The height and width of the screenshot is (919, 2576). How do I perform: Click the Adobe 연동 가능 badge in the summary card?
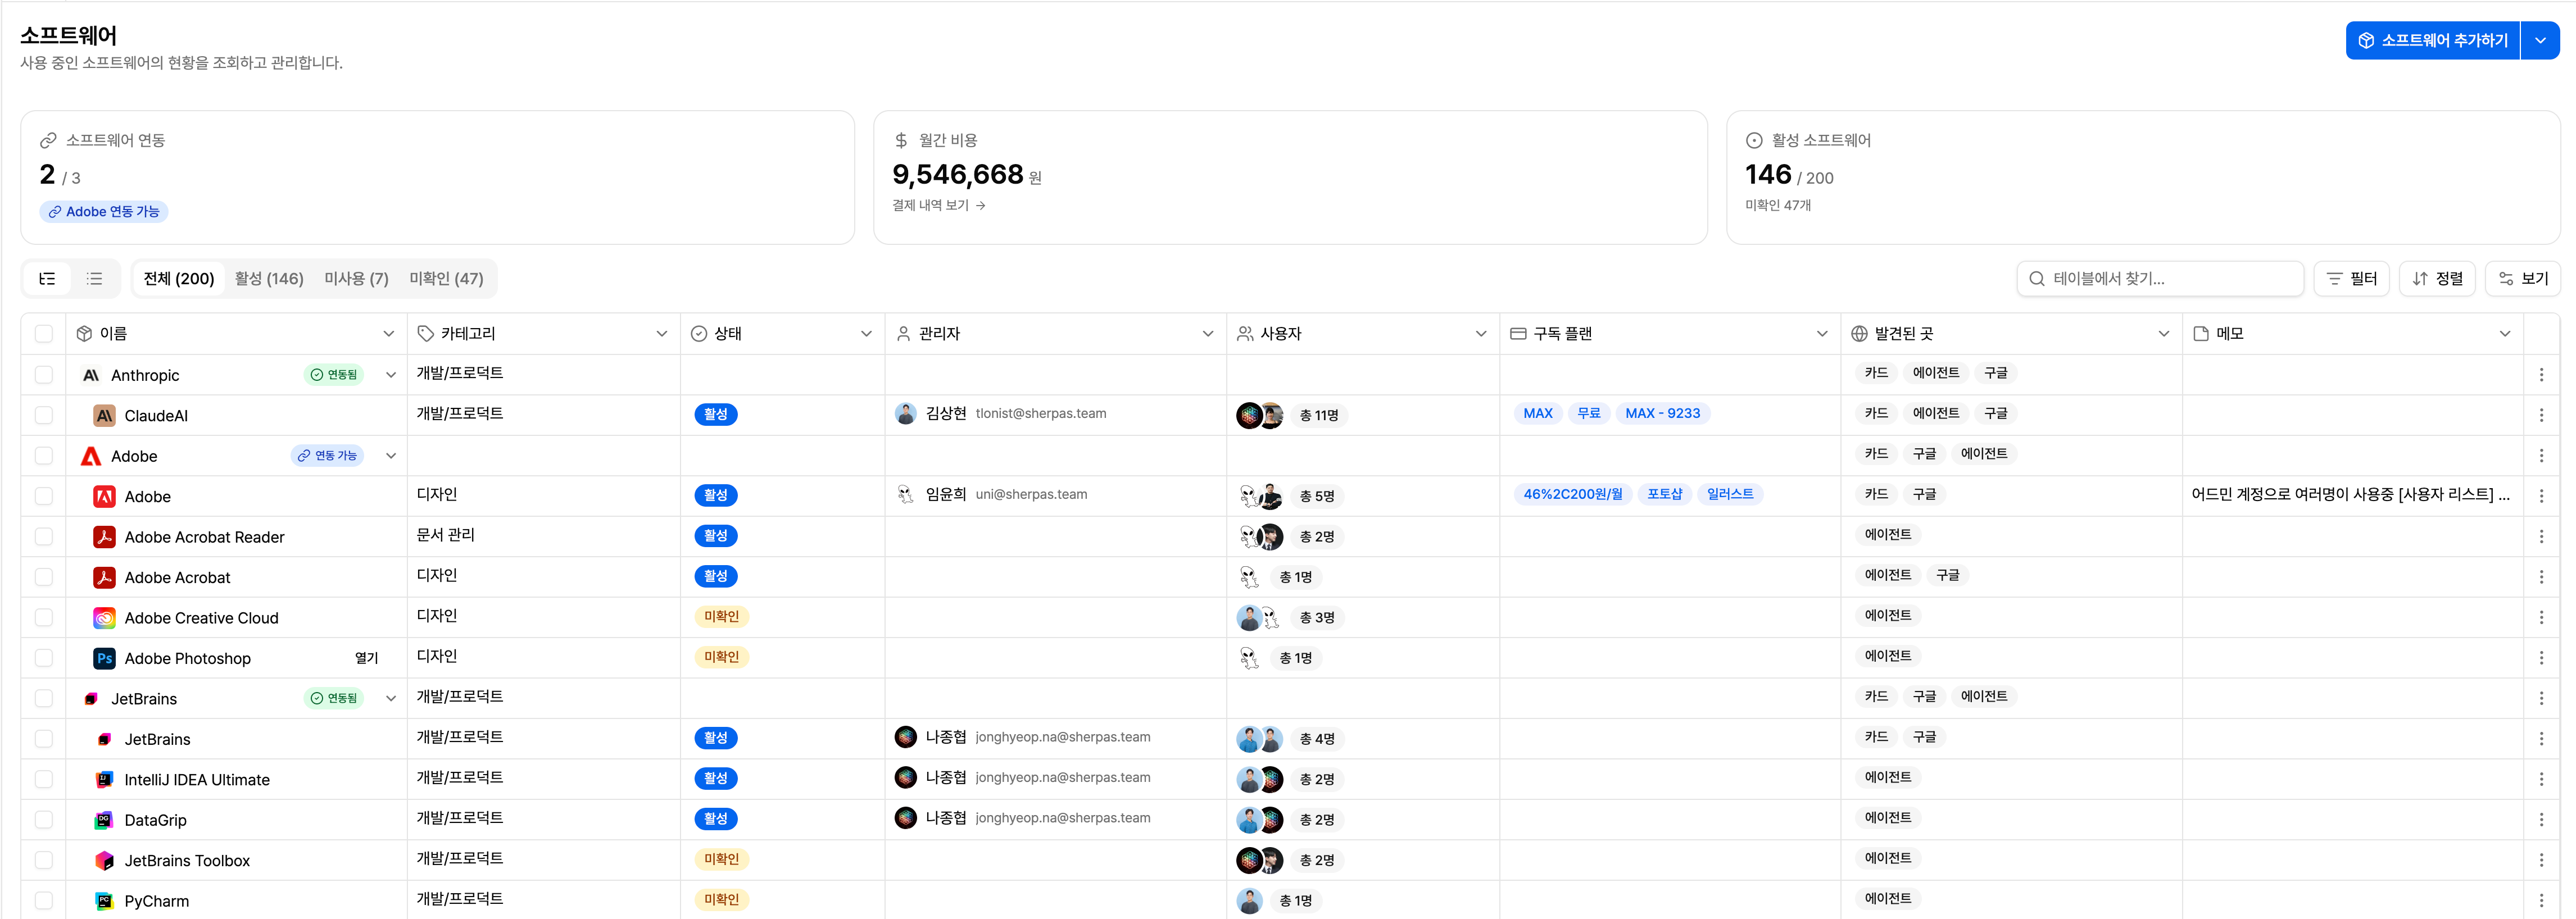point(104,212)
